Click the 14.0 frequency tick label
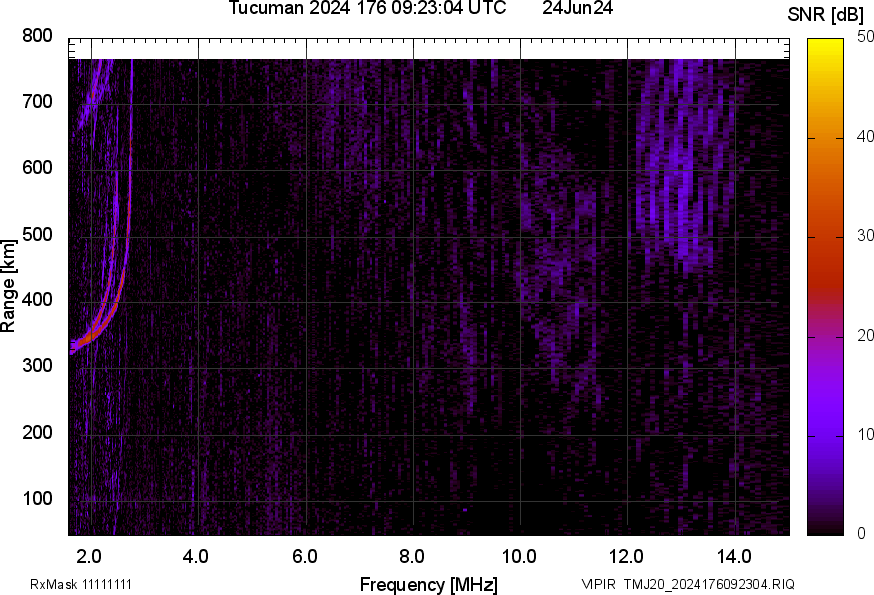This screenshot has height=595, width=874. pos(734,554)
